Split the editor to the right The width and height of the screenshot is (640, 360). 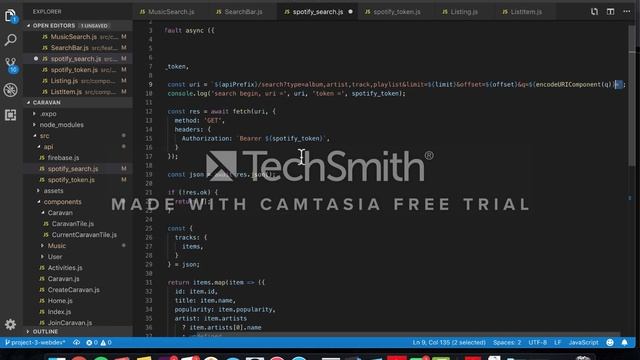610,12
